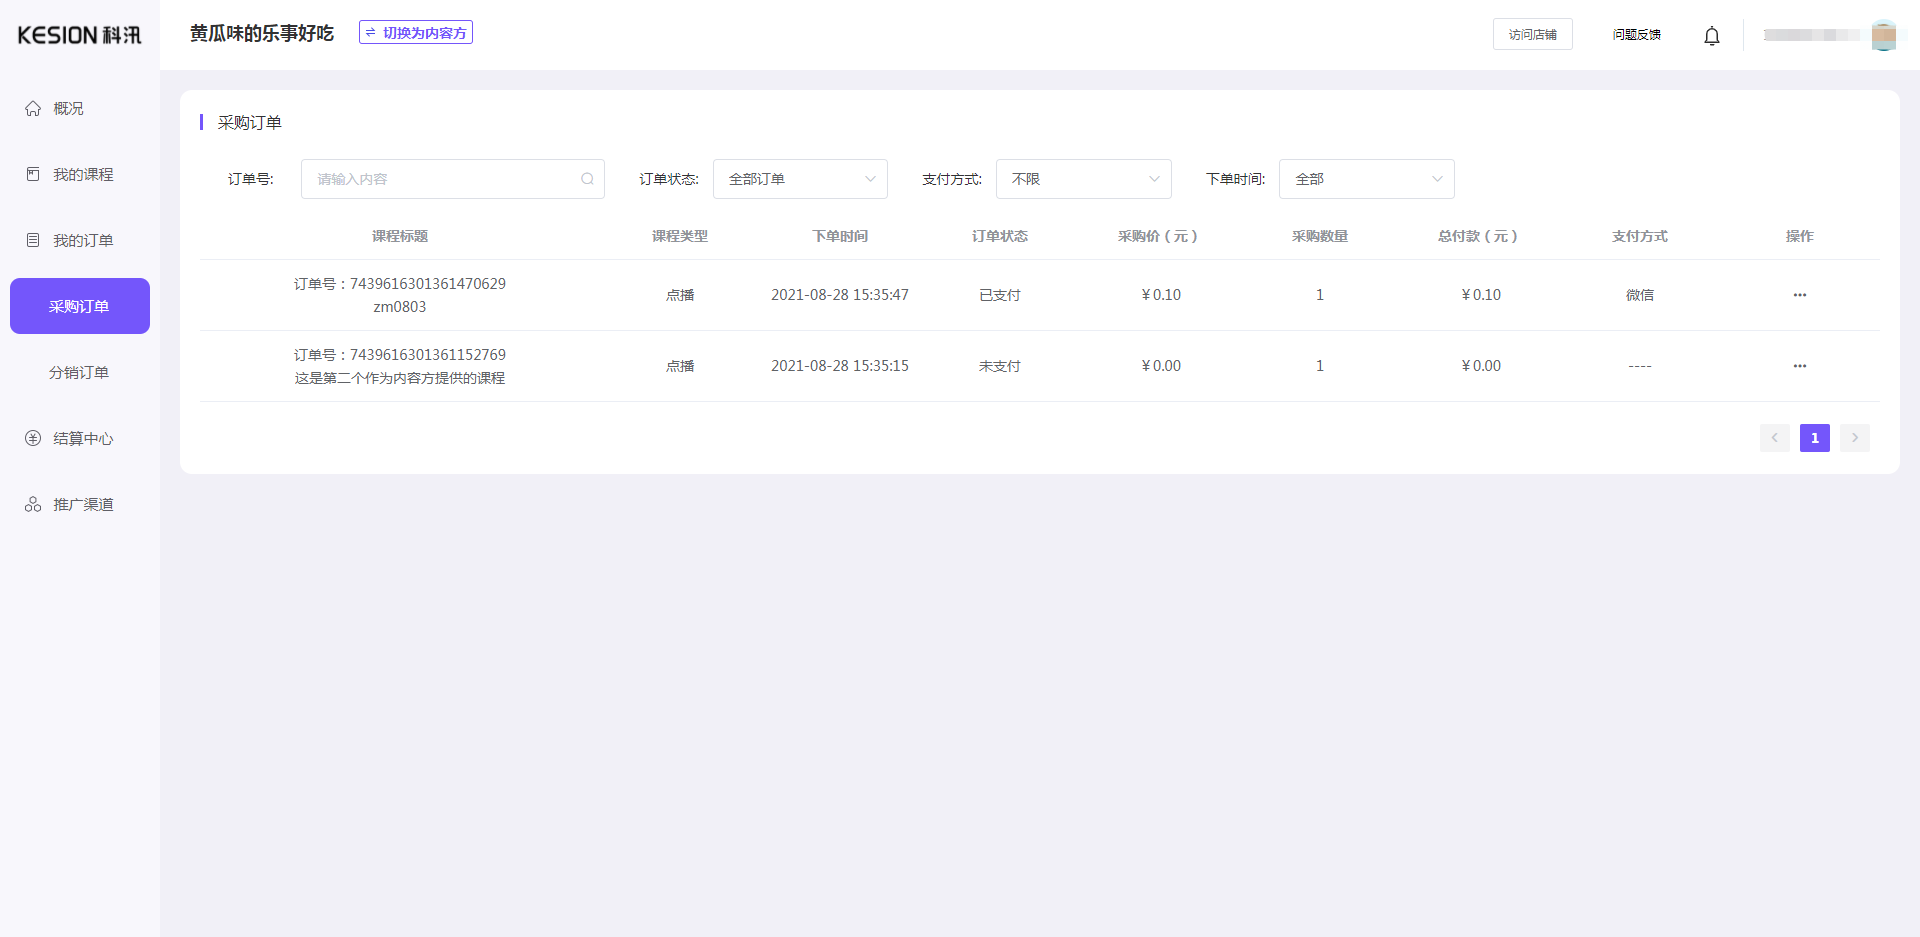
Task: Go to next page arrow
Action: (1854, 438)
